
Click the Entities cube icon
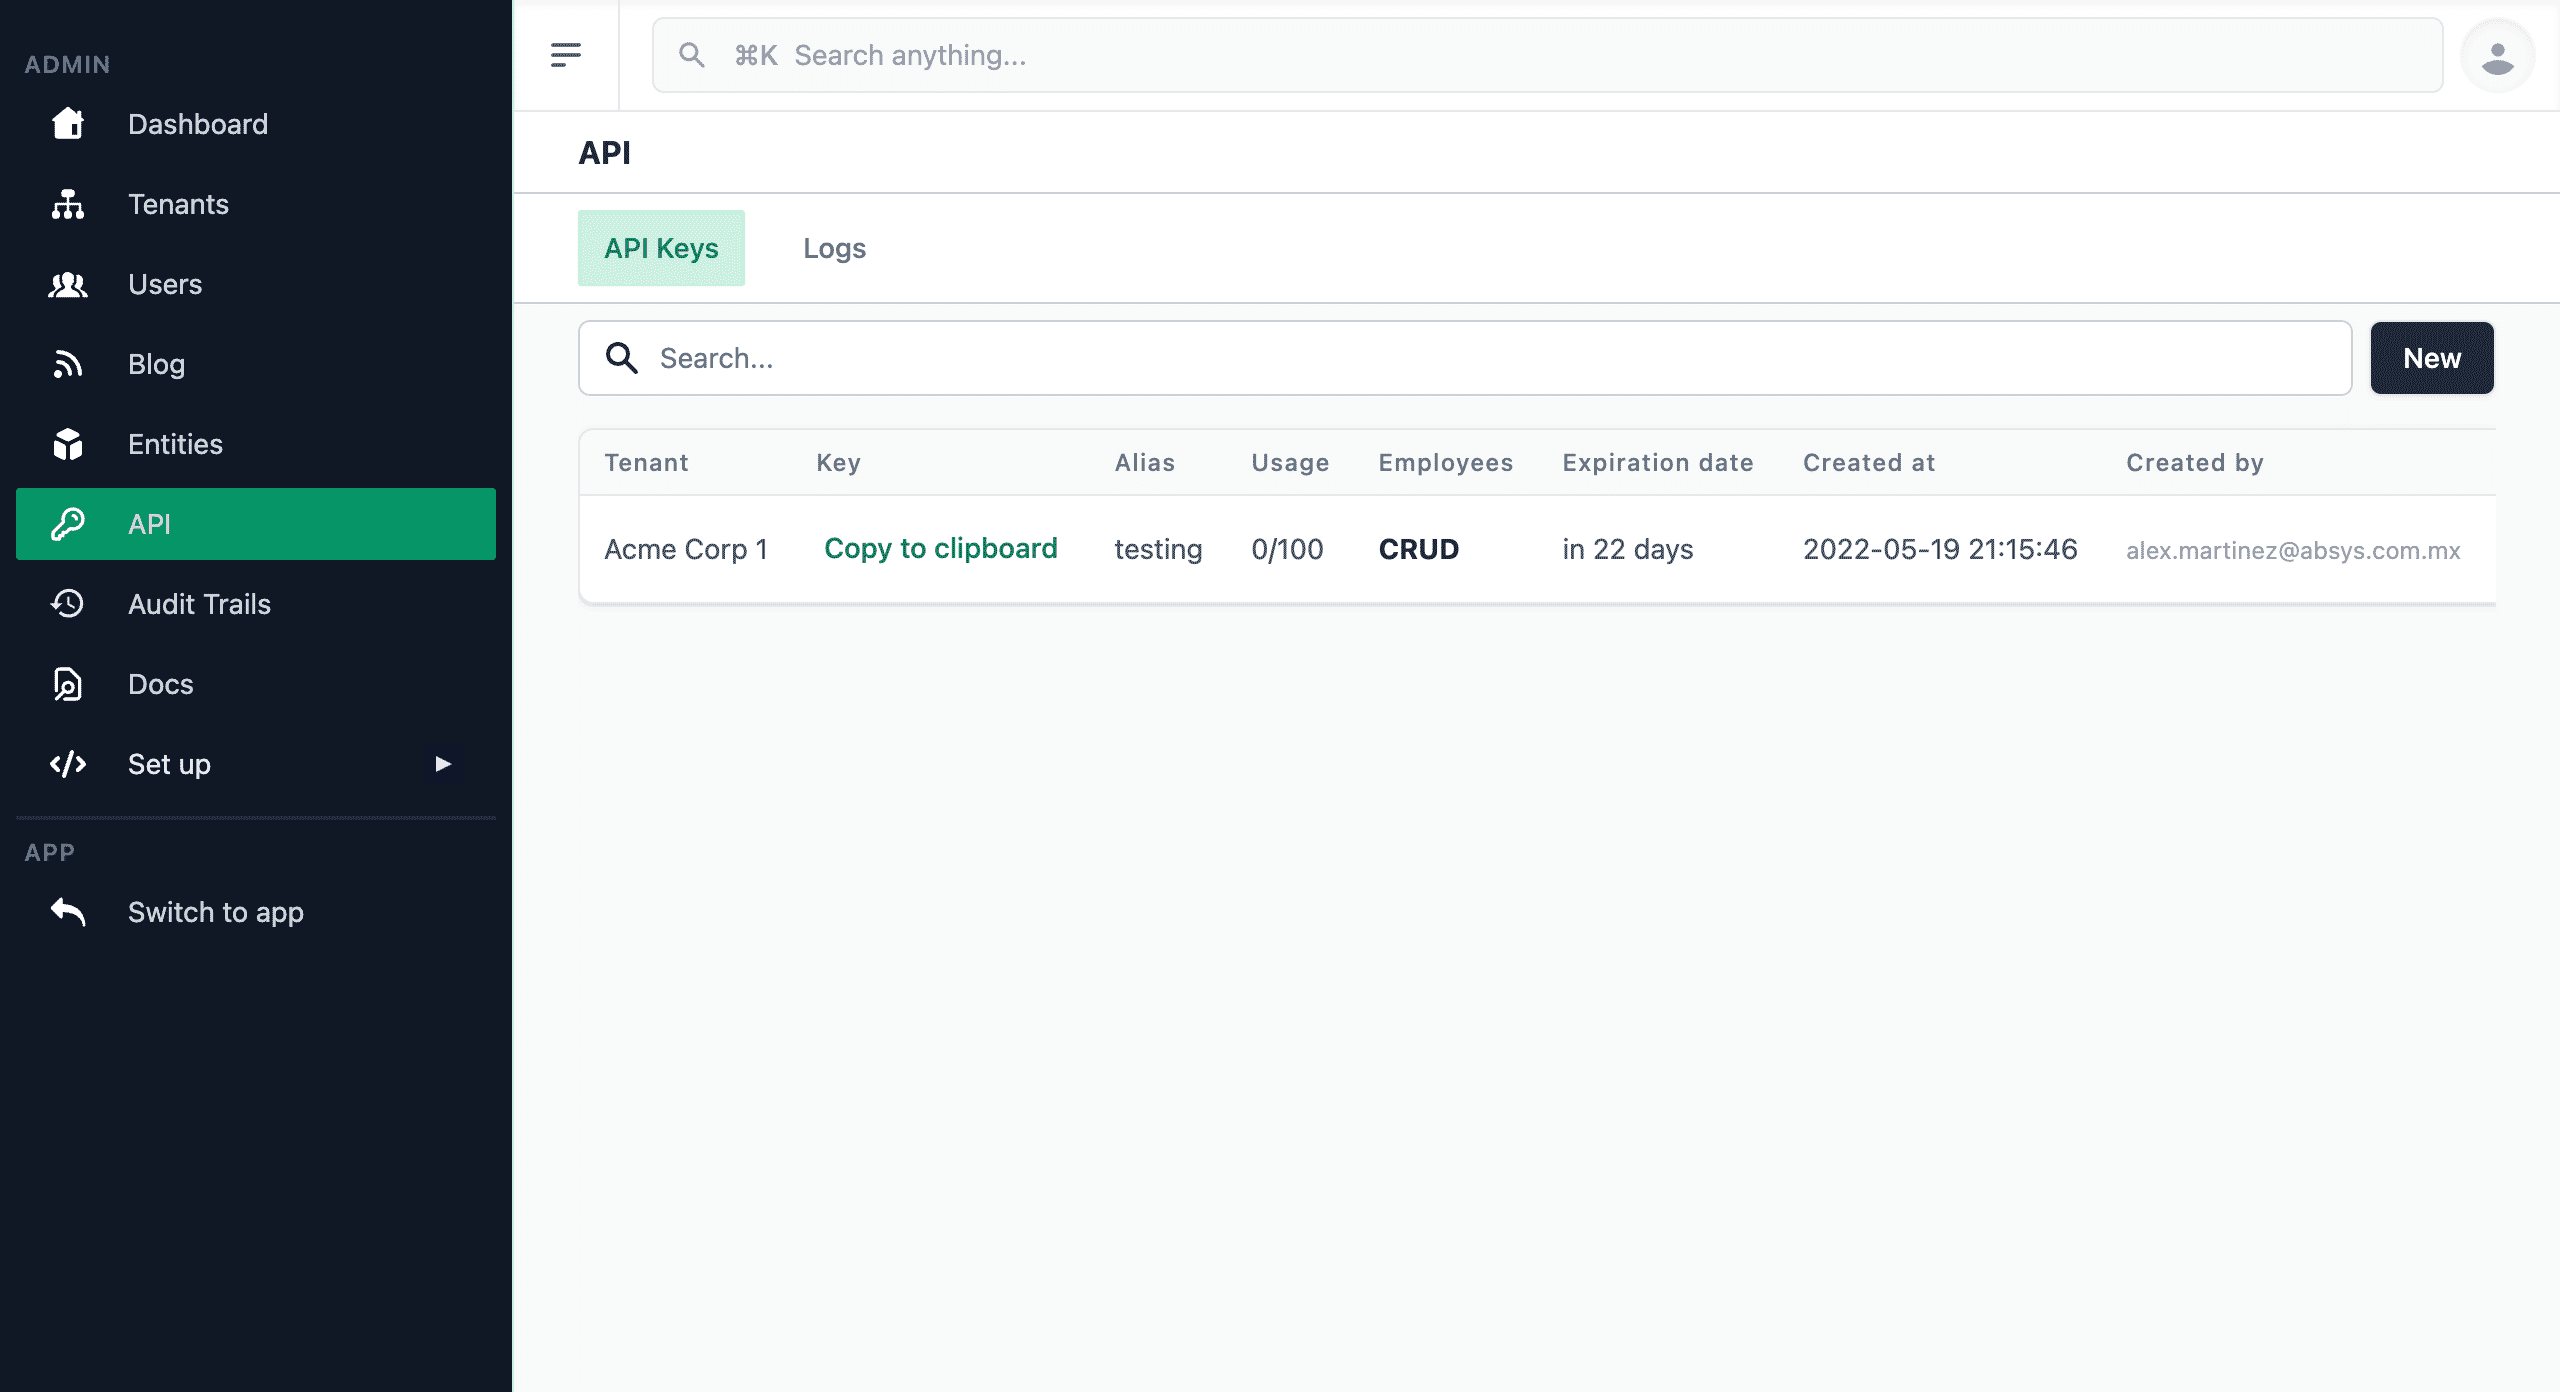pos(68,444)
